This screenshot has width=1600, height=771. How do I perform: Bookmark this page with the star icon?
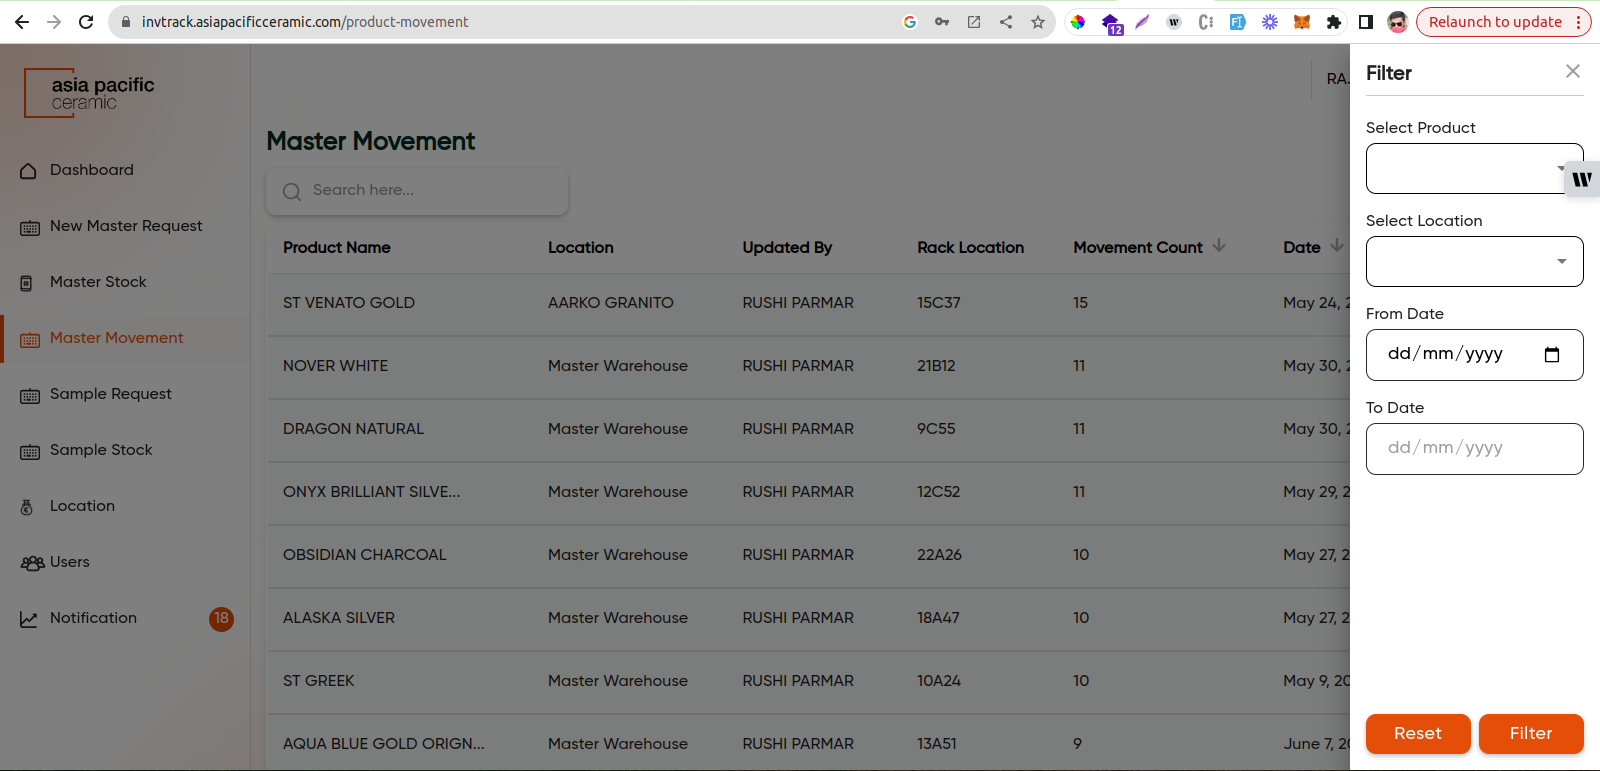(1038, 22)
